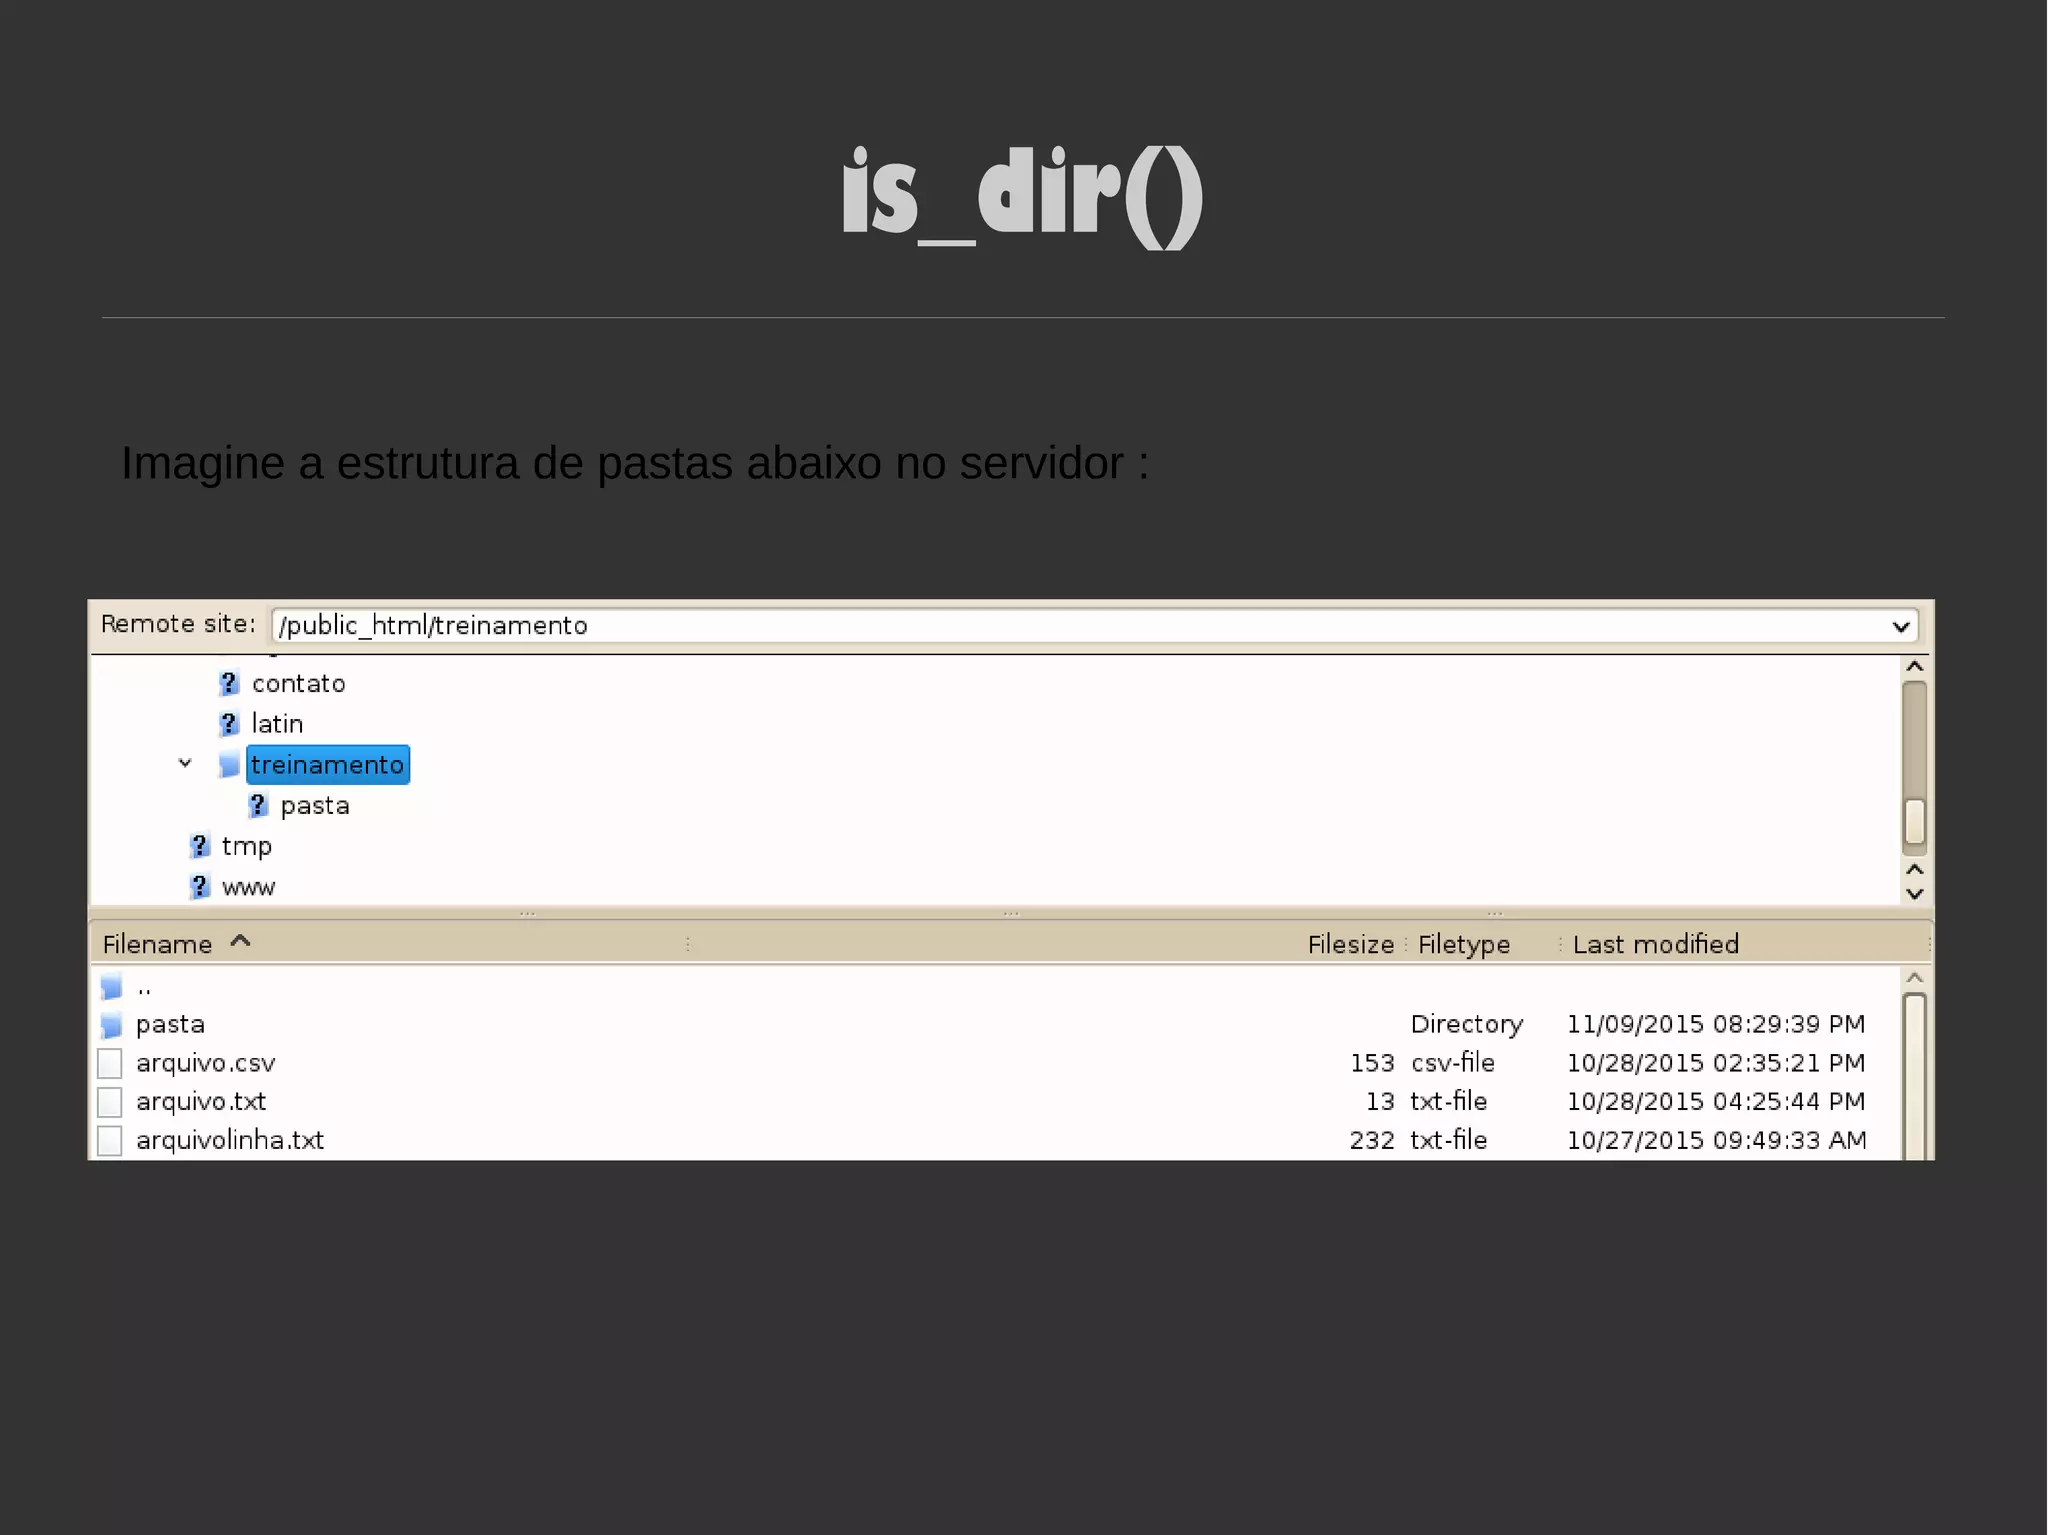Click the txt-file type cell of arquivo.txt
Screen dimensions: 2048x1535
[x=1448, y=1102]
